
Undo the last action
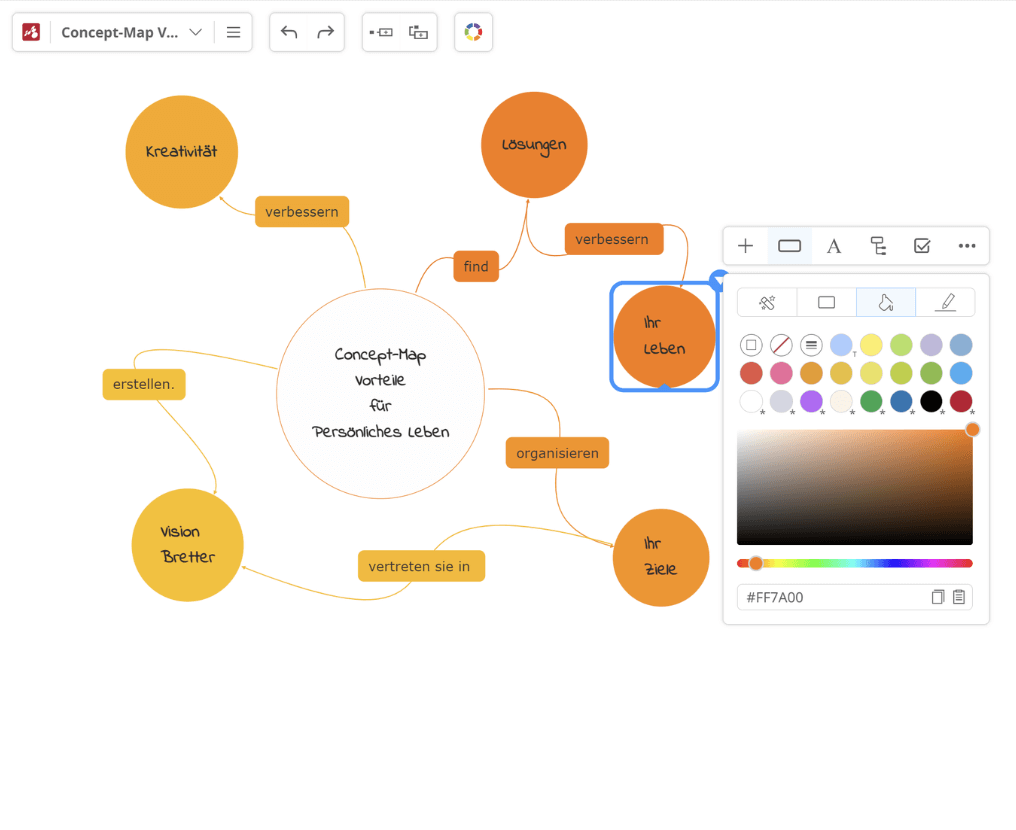(288, 32)
